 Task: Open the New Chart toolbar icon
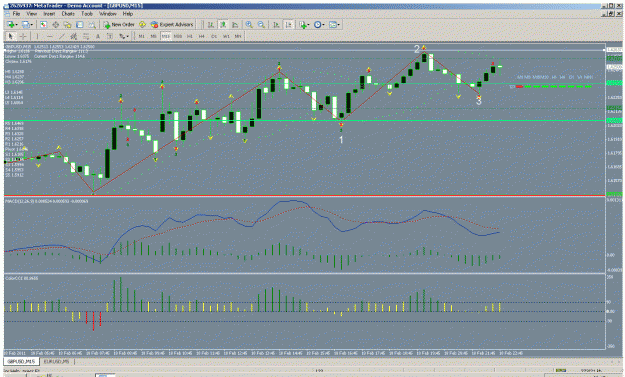[10, 25]
